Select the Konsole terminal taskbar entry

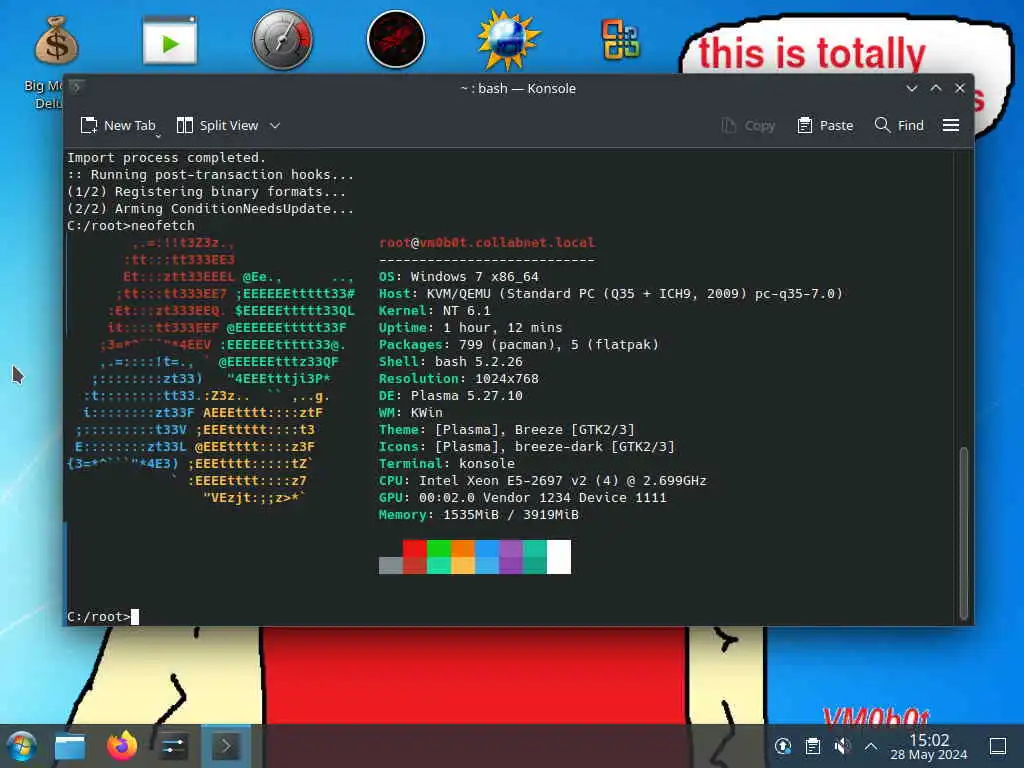[x=226, y=746]
